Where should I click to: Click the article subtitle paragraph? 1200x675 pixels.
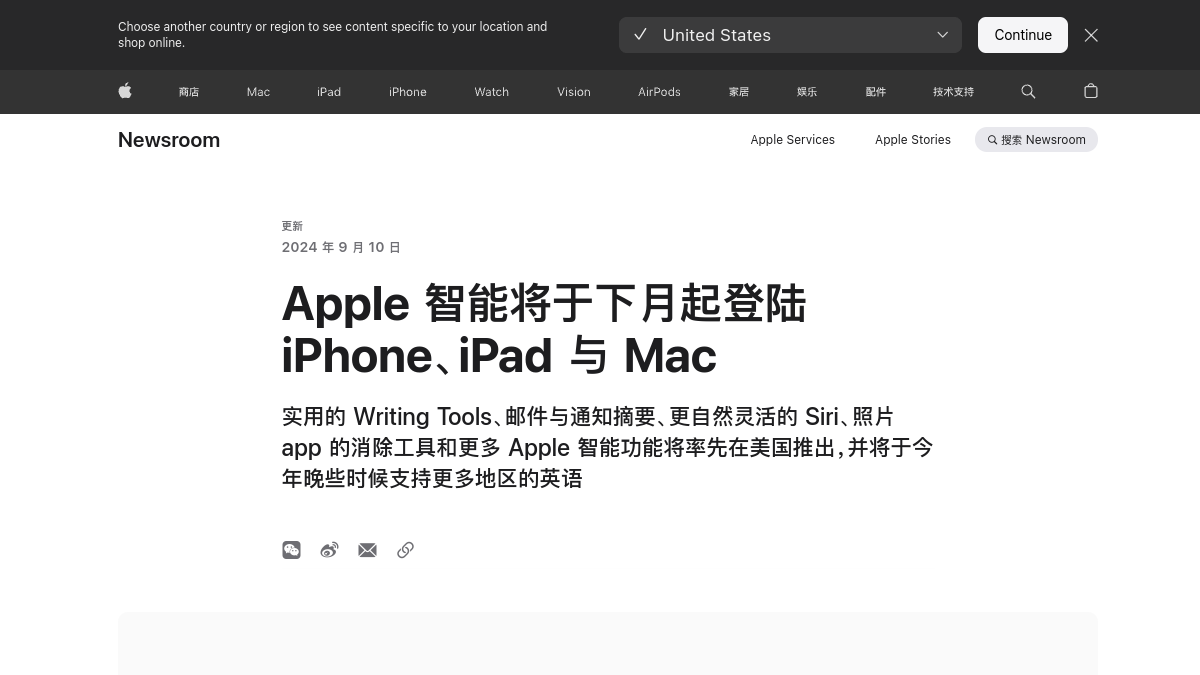click(x=607, y=447)
